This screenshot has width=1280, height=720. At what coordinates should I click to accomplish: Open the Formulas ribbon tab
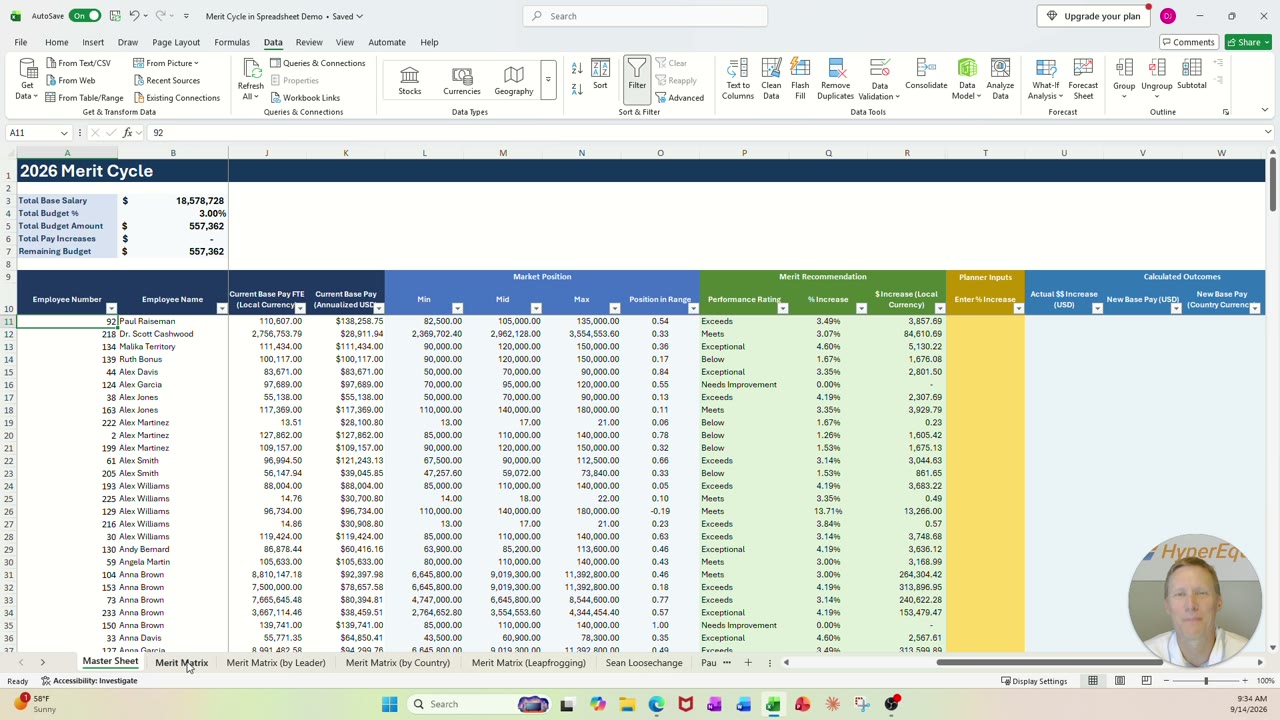click(231, 42)
